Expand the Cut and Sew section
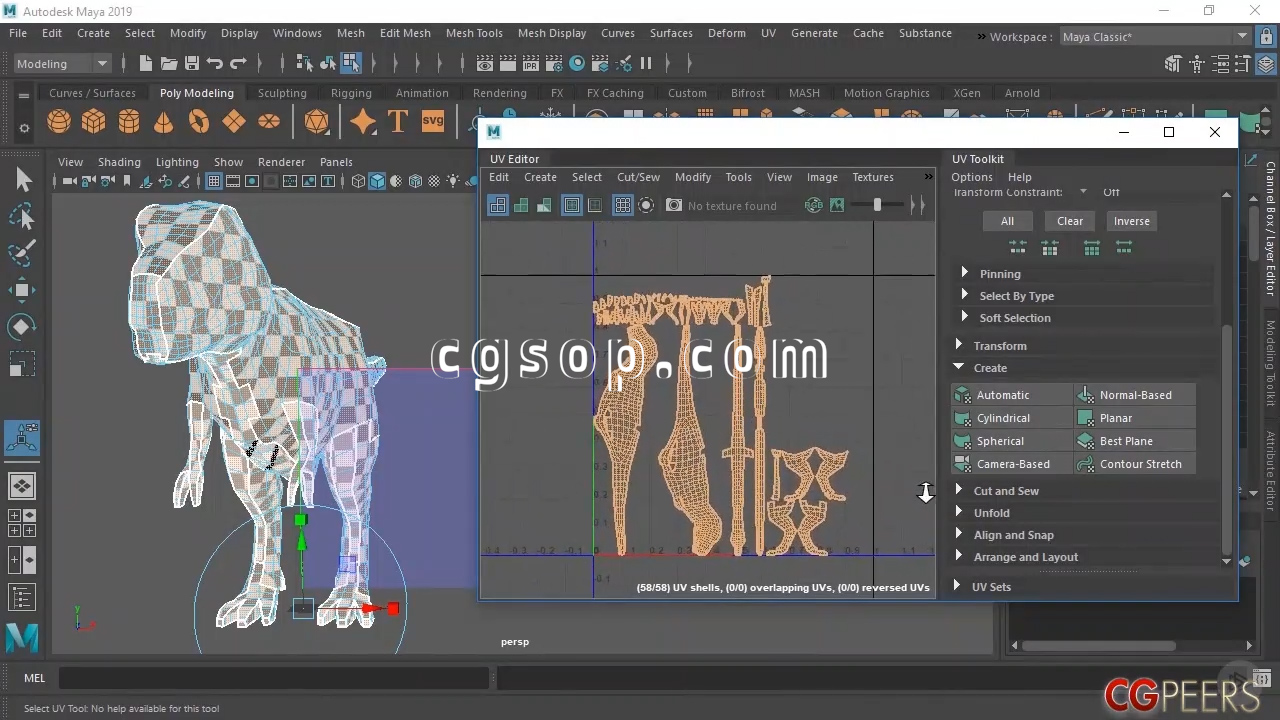This screenshot has width=1280, height=720. click(1006, 491)
